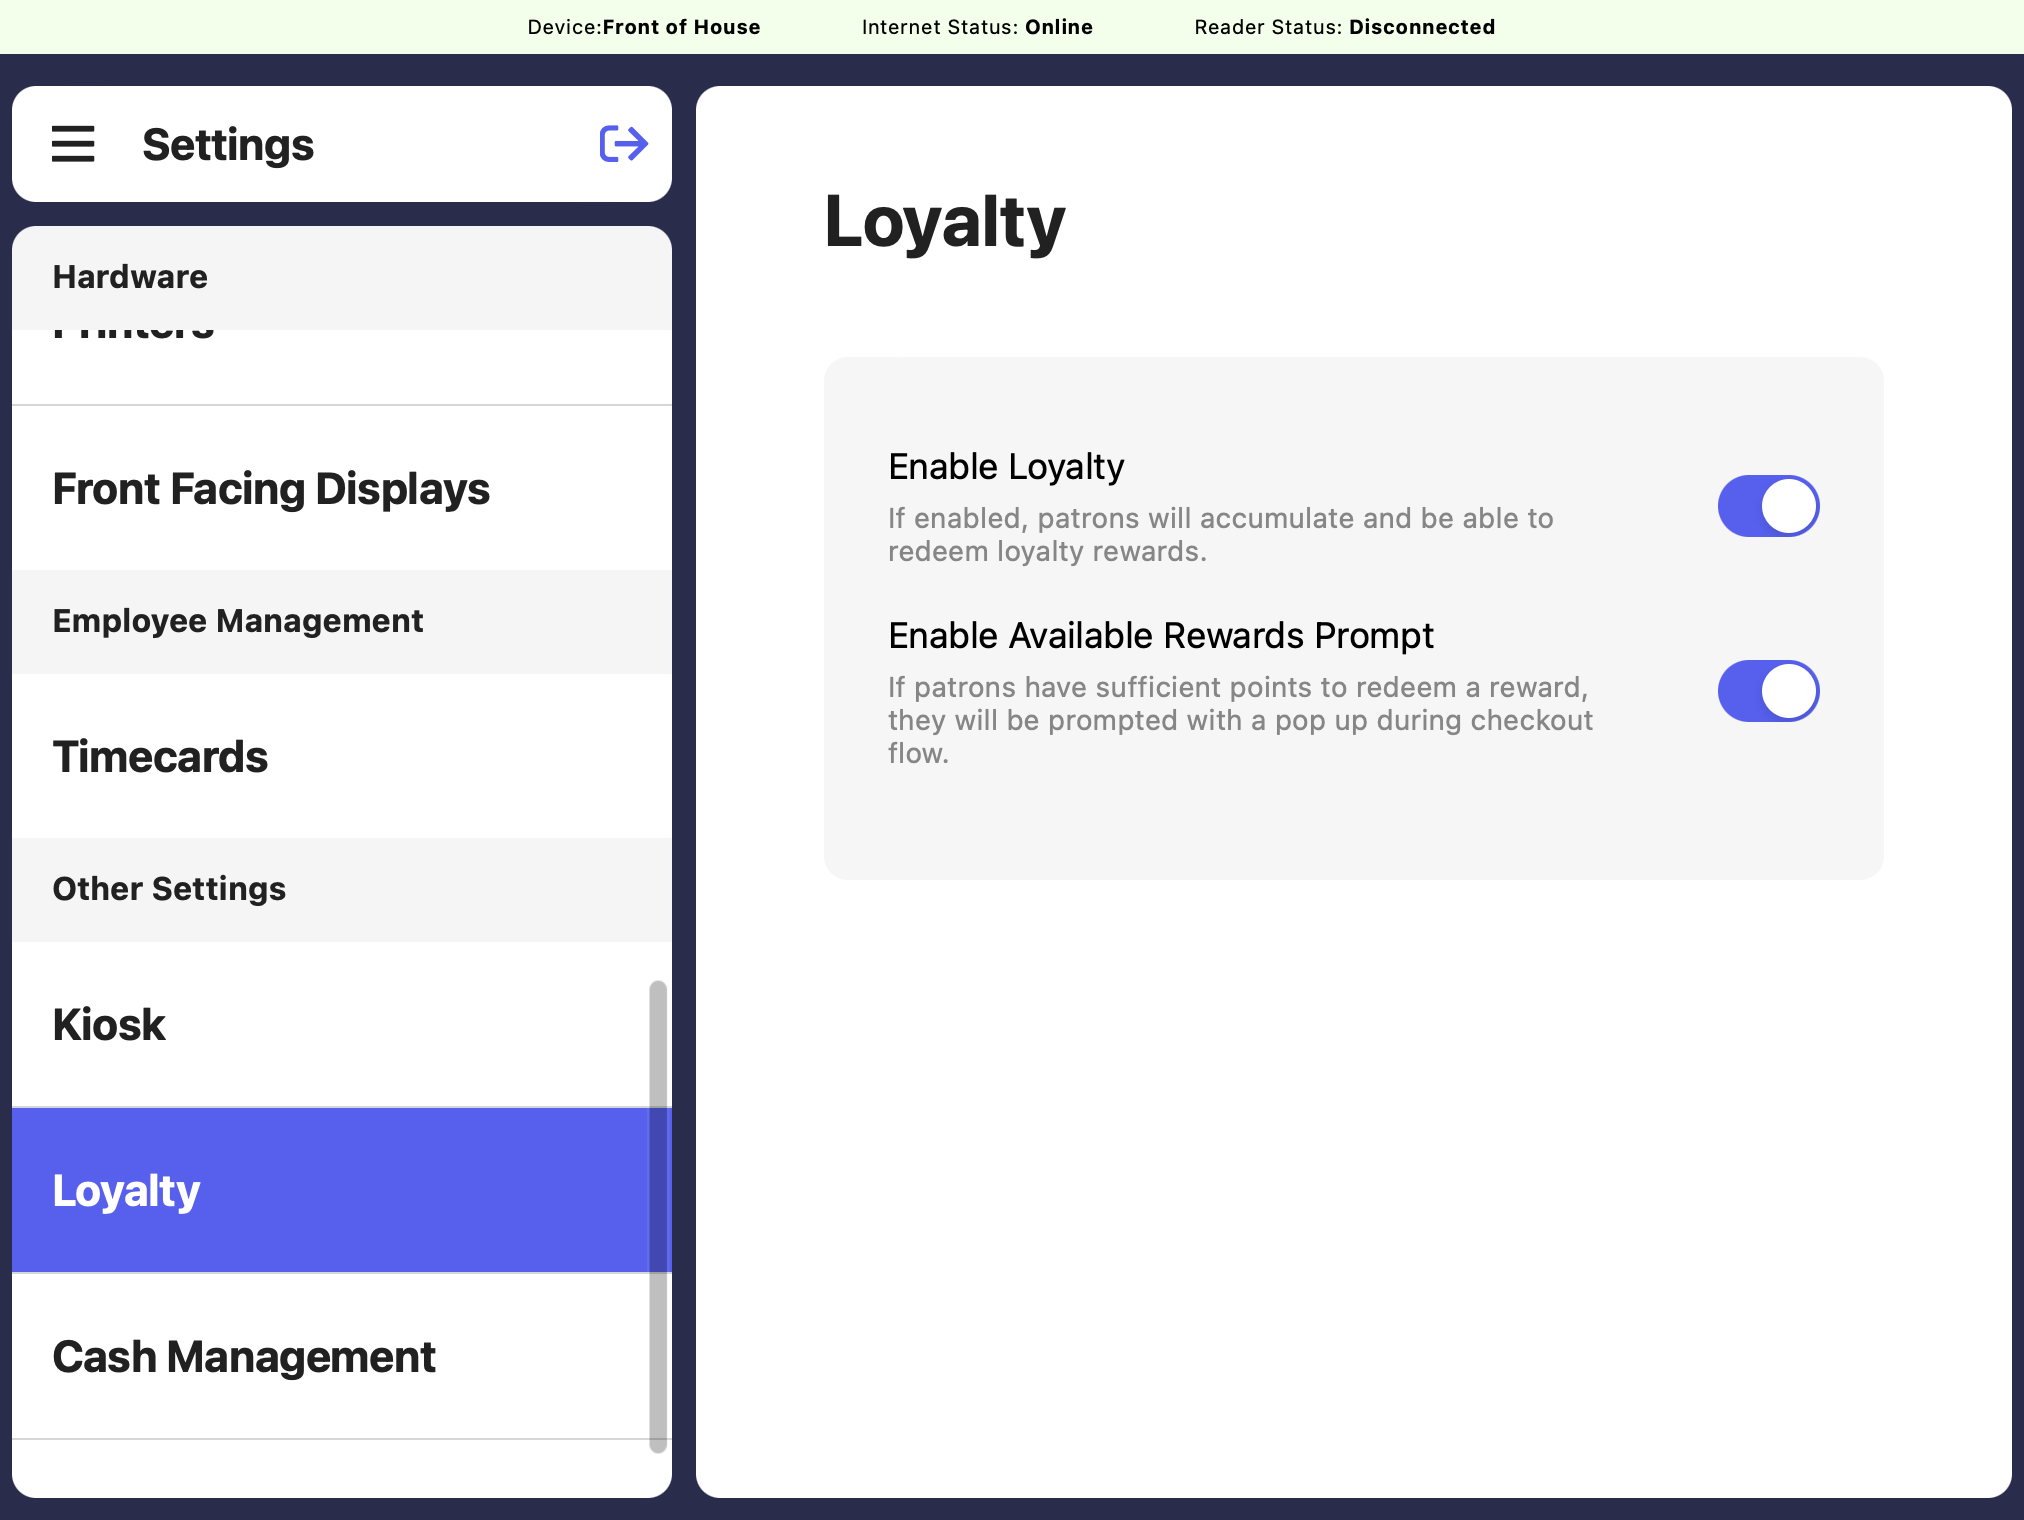Click the Employee Management section header
The width and height of the screenshot is (2024, 1520).
pyautogui.click(x=238, y=621)
